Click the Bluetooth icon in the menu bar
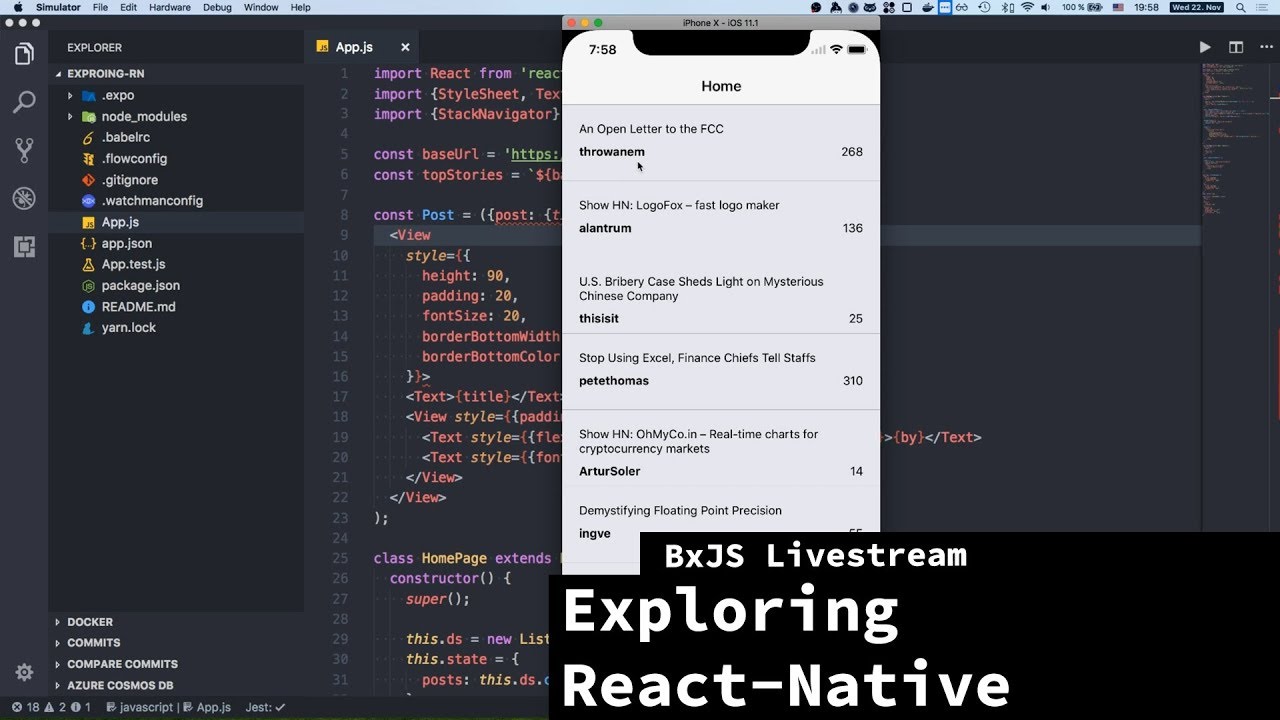The height and width of the screenshot is (720, 1280). point(1005,7)
